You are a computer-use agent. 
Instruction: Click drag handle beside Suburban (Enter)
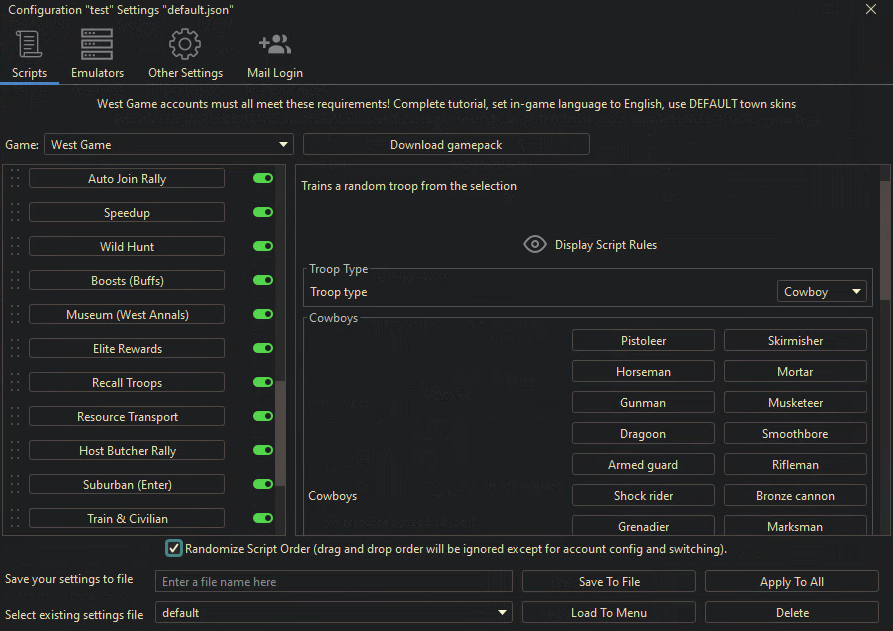pyautogui.click(x=15, y=485)
